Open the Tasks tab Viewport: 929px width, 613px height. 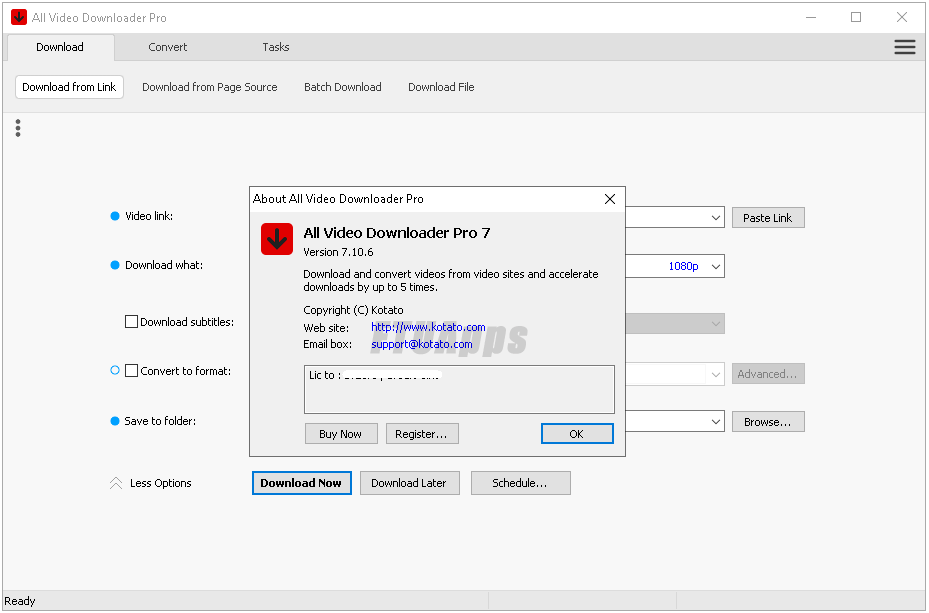(x=276, y=47)
